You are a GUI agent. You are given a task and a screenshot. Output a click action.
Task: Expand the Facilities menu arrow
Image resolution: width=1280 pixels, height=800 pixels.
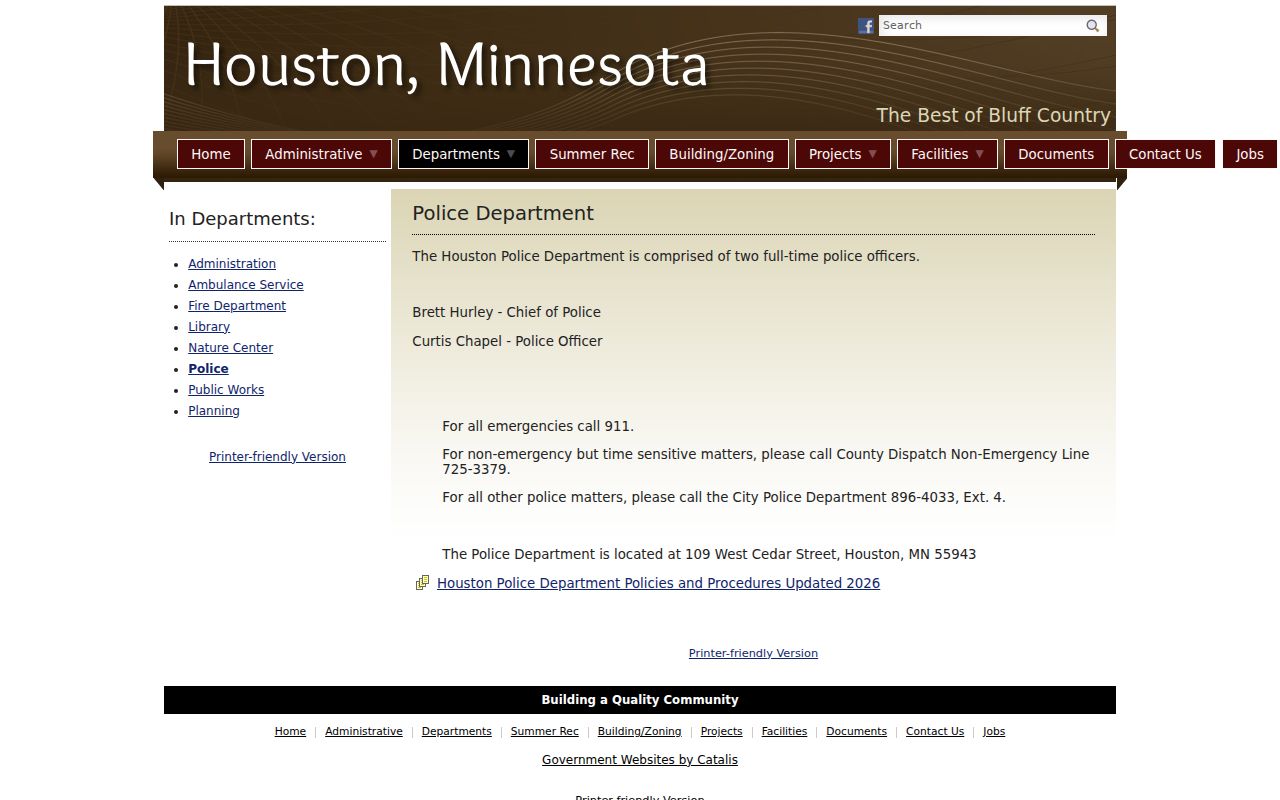pyautogui.click(x=980, y=154)
